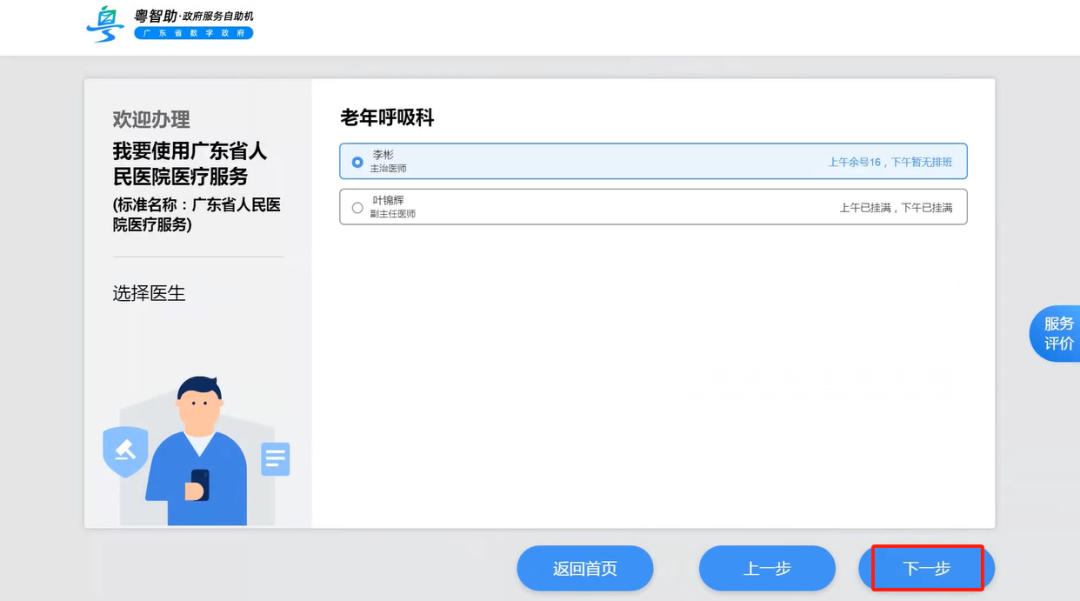Viewport: 1080px width, 601px height.
Task: Click the 粤智助 logo icon
Action: tap(103, 25)
